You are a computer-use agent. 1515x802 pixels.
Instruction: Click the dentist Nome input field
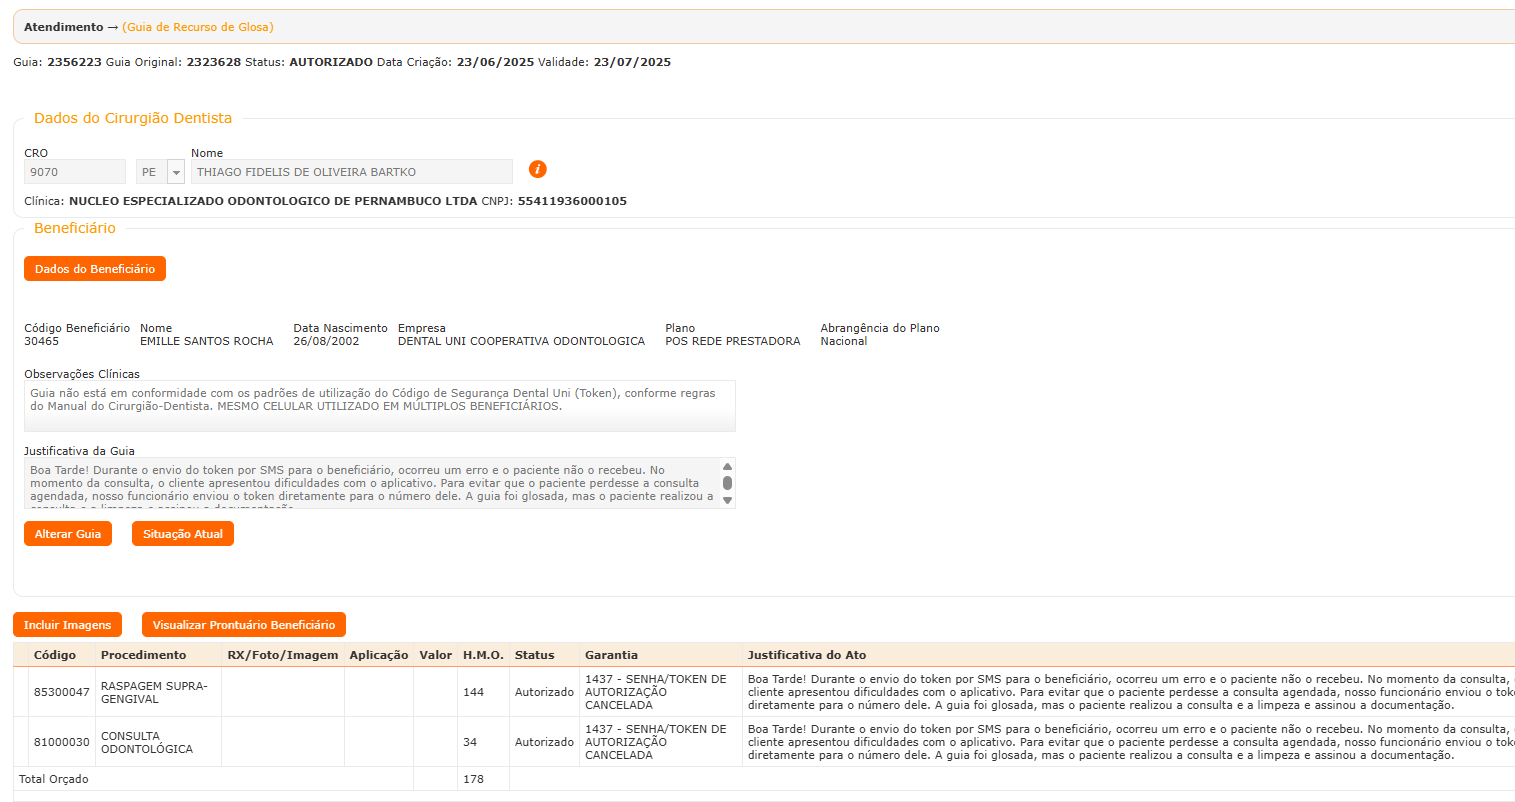[x=351, y=172]
